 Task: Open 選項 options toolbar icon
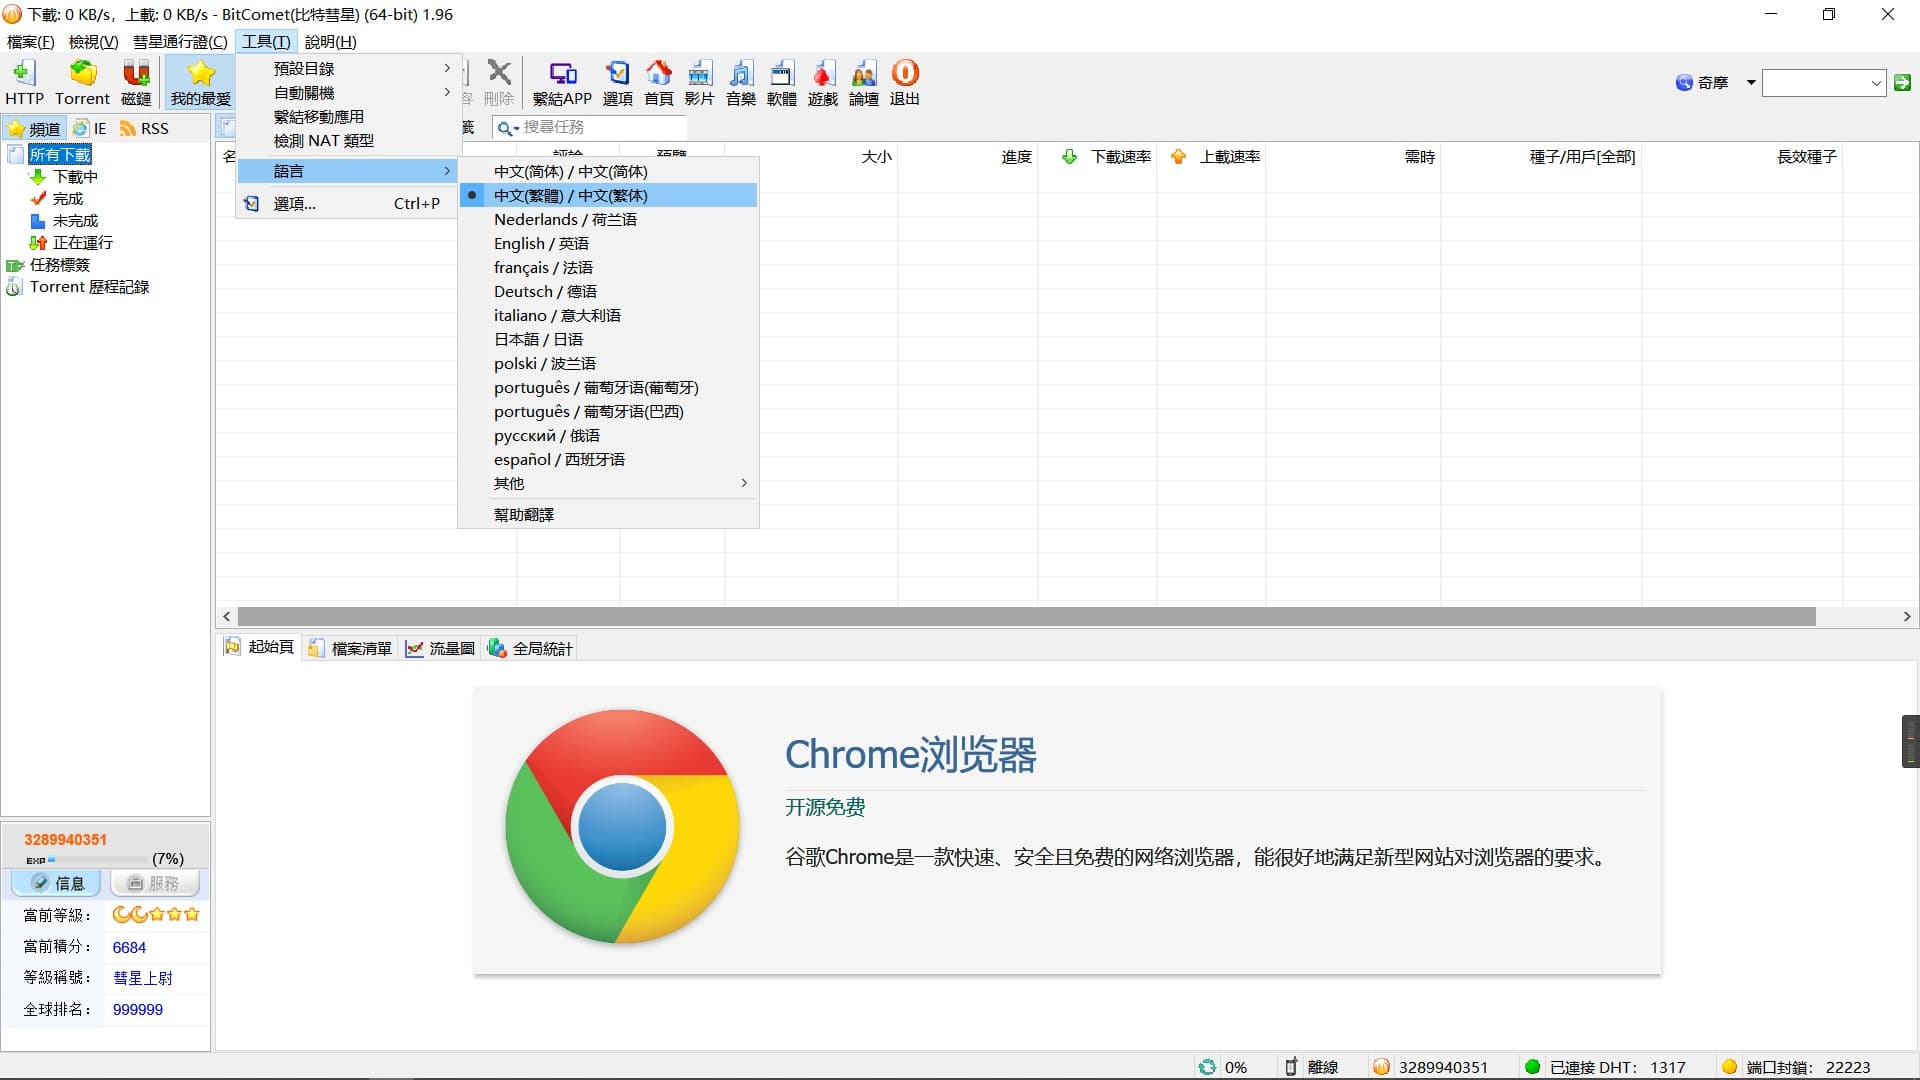coord(618,74)
